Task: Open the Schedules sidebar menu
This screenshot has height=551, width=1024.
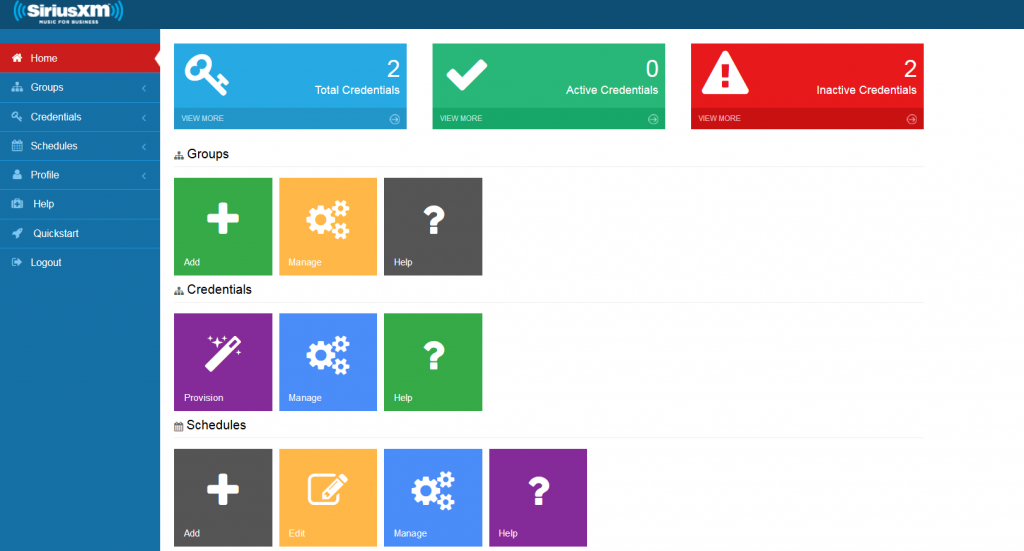Action: pos(80,146)
